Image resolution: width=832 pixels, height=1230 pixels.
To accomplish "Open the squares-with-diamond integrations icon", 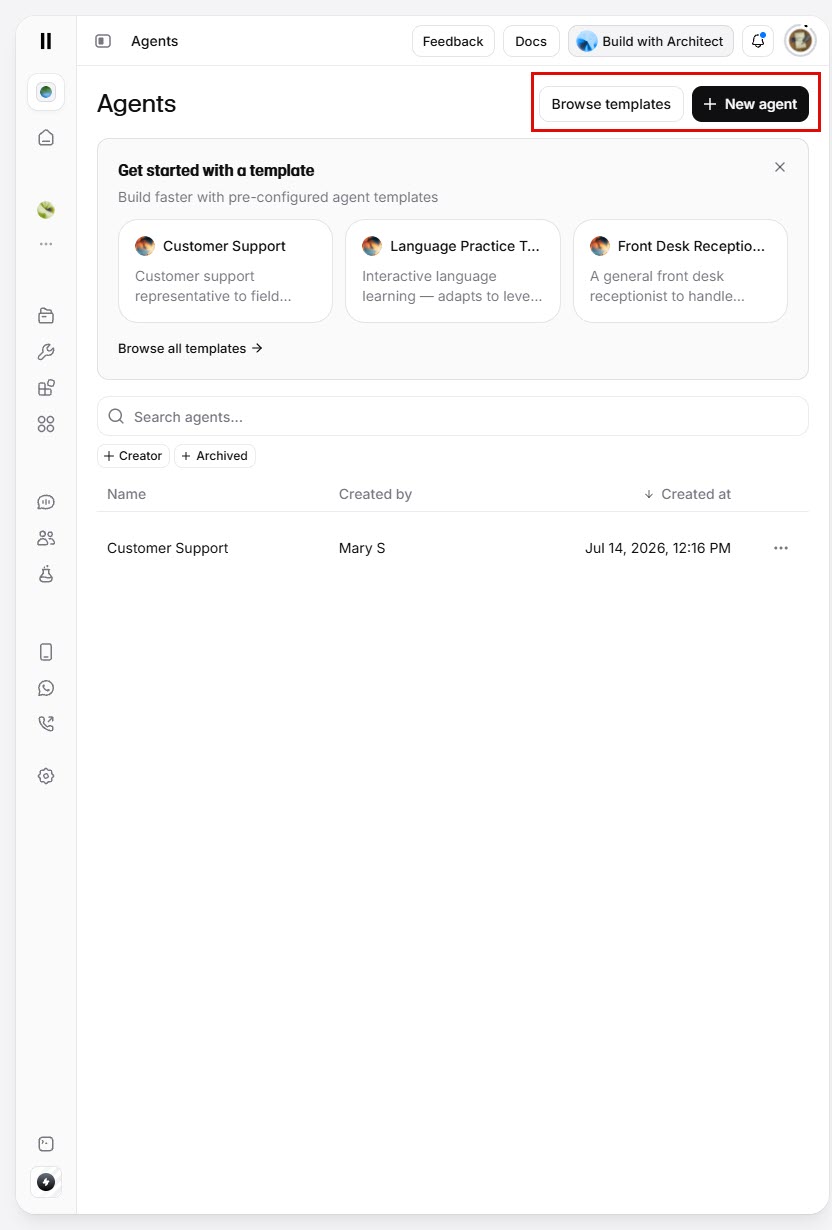I will click(x=46, y=388).
